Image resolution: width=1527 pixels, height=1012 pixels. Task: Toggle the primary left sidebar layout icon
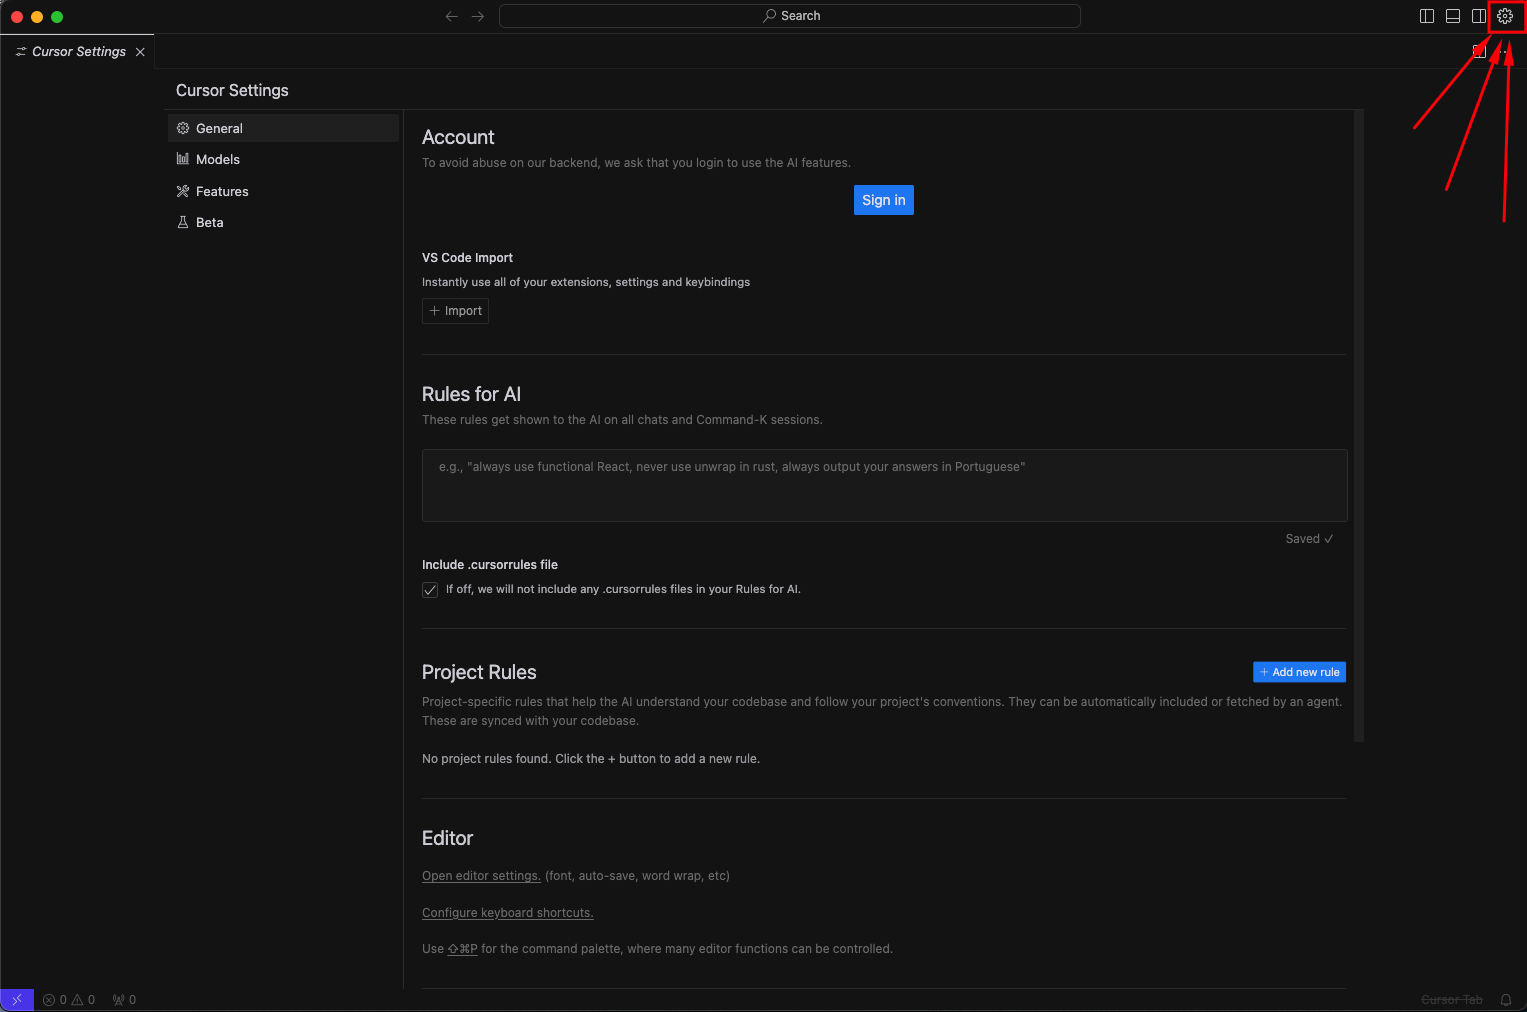(x=1427, y=16)
